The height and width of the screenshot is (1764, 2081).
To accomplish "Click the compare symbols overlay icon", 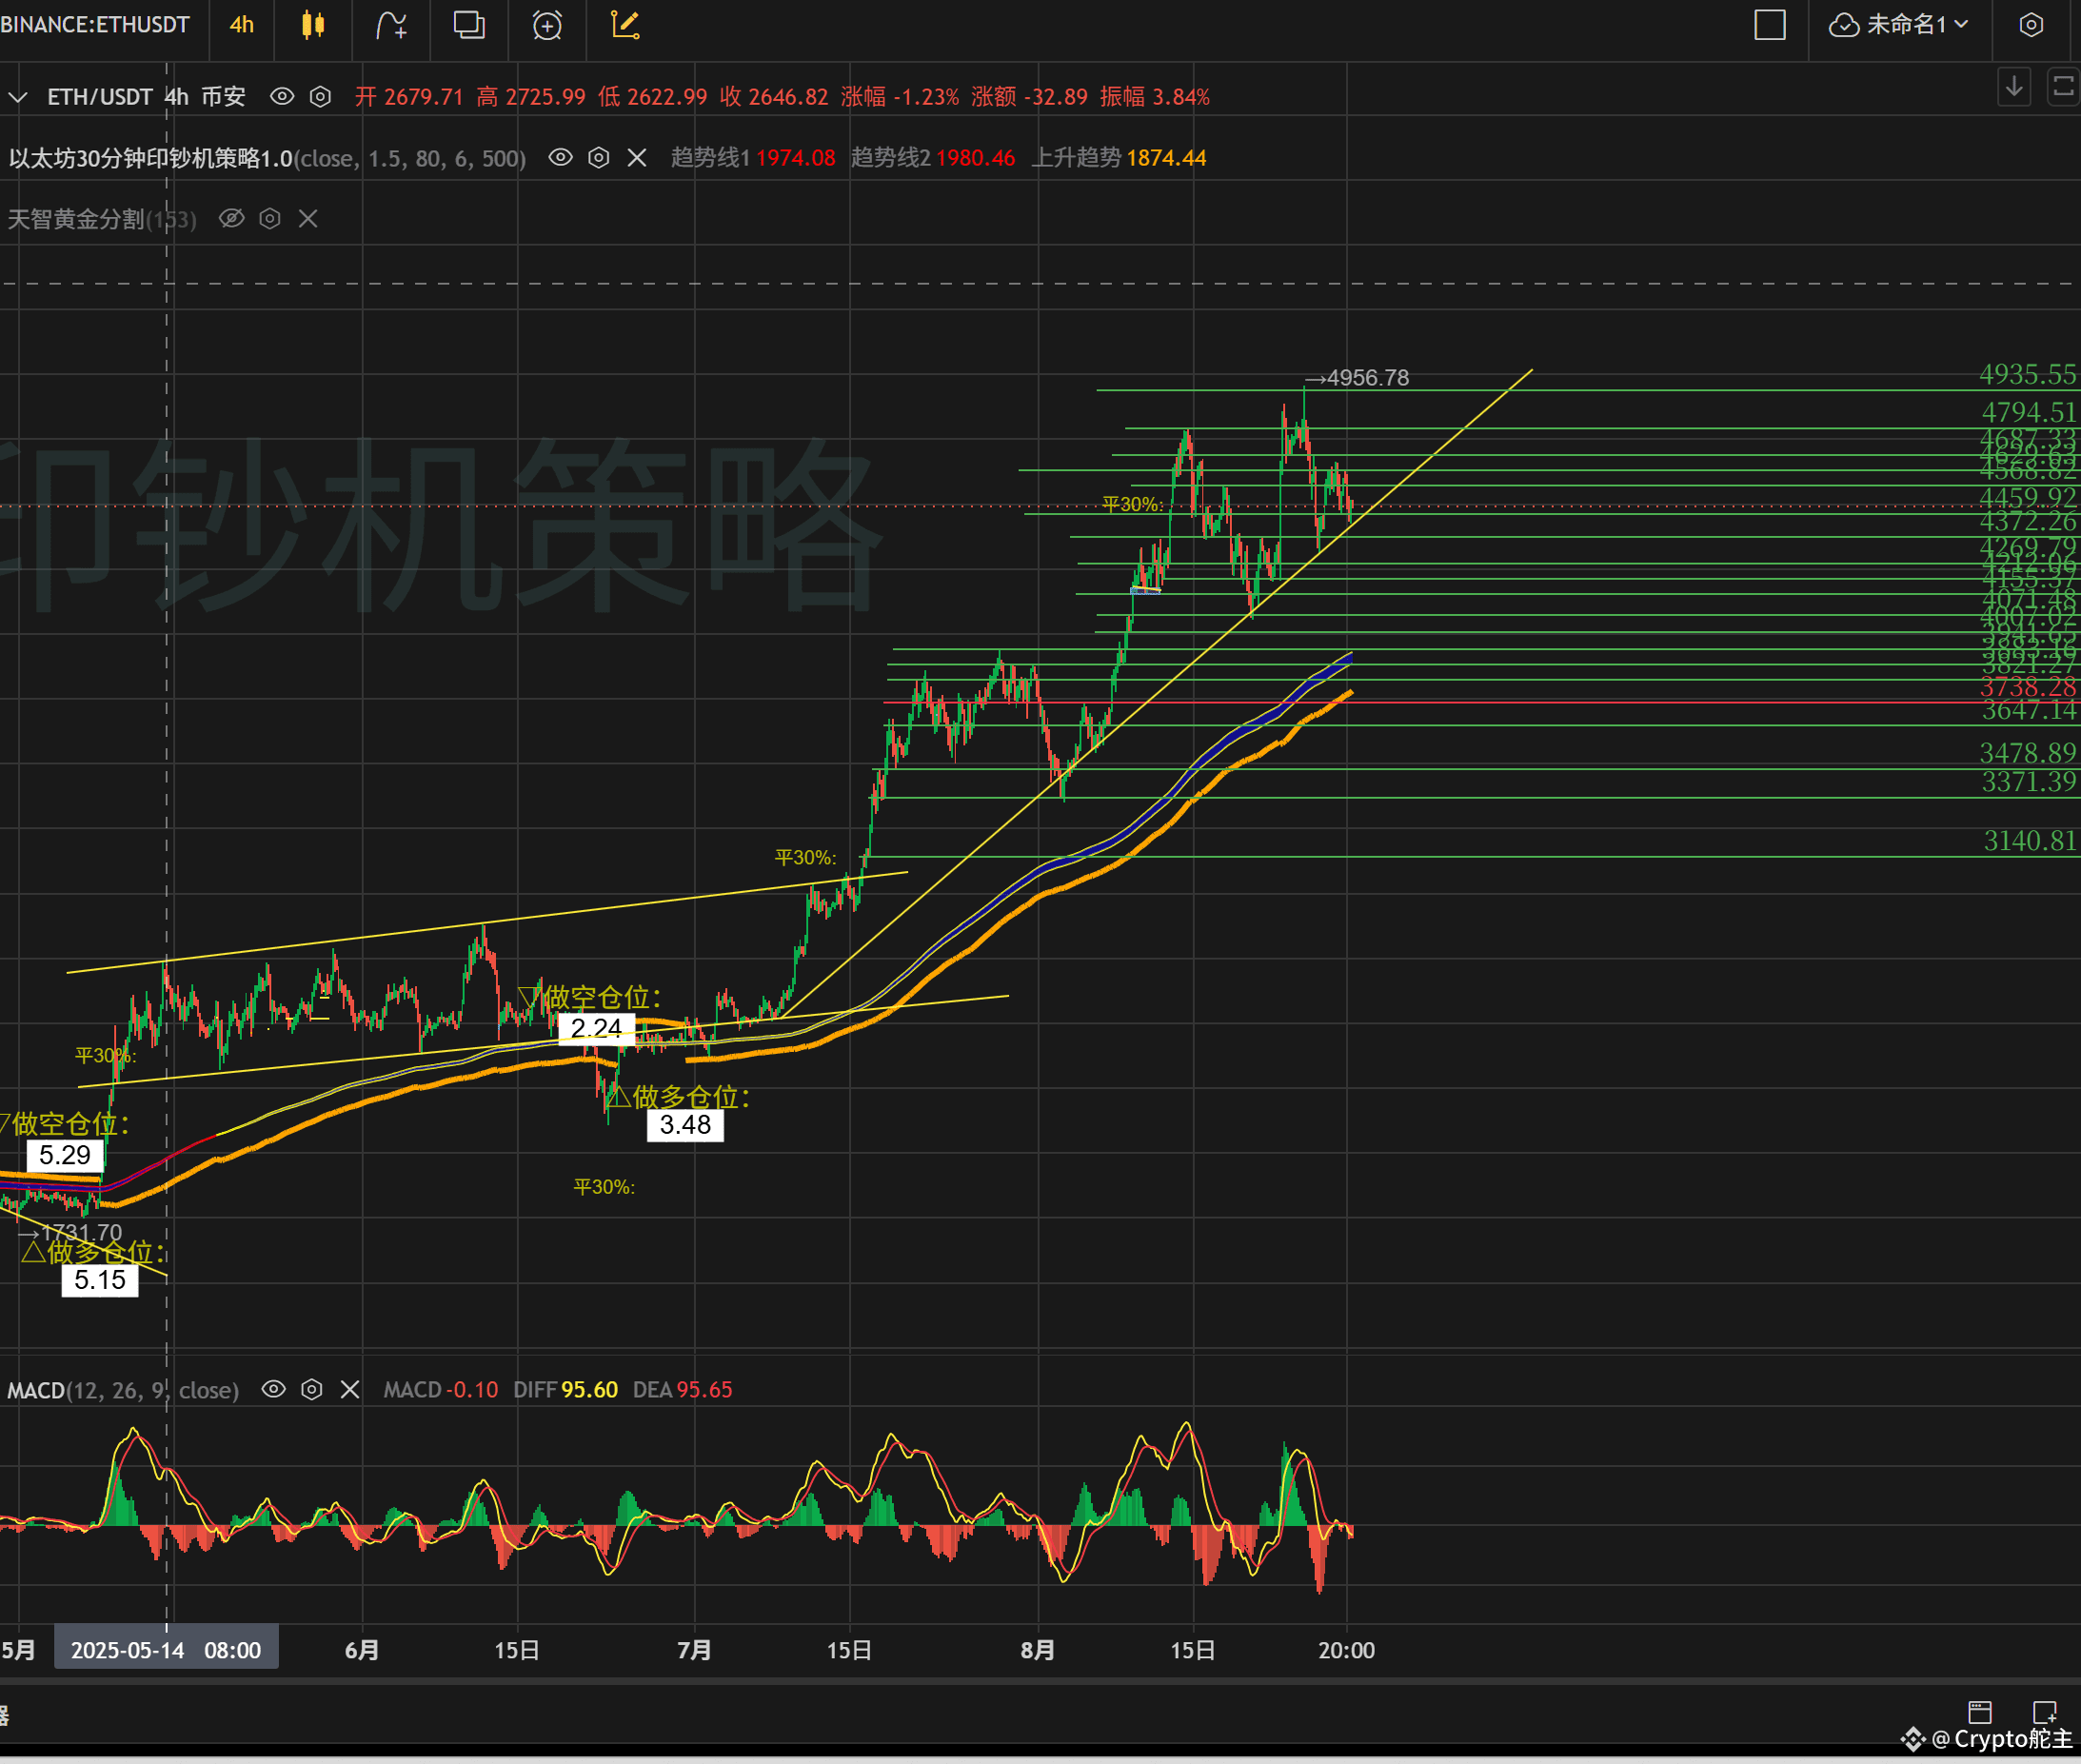I will [x=469, y=25].
